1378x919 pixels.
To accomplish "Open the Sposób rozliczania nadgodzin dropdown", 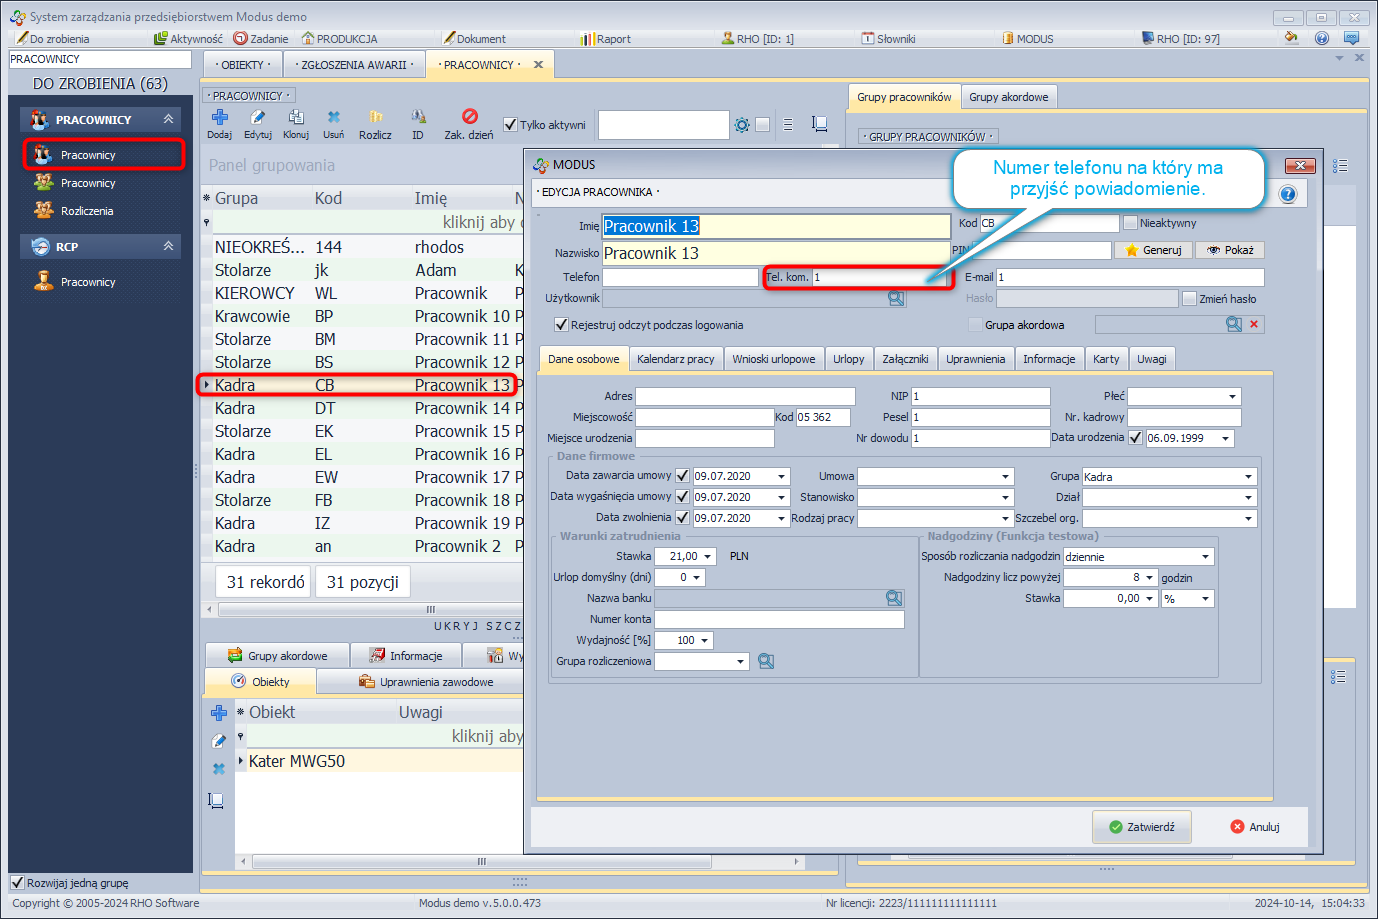I will (1205, 557).
